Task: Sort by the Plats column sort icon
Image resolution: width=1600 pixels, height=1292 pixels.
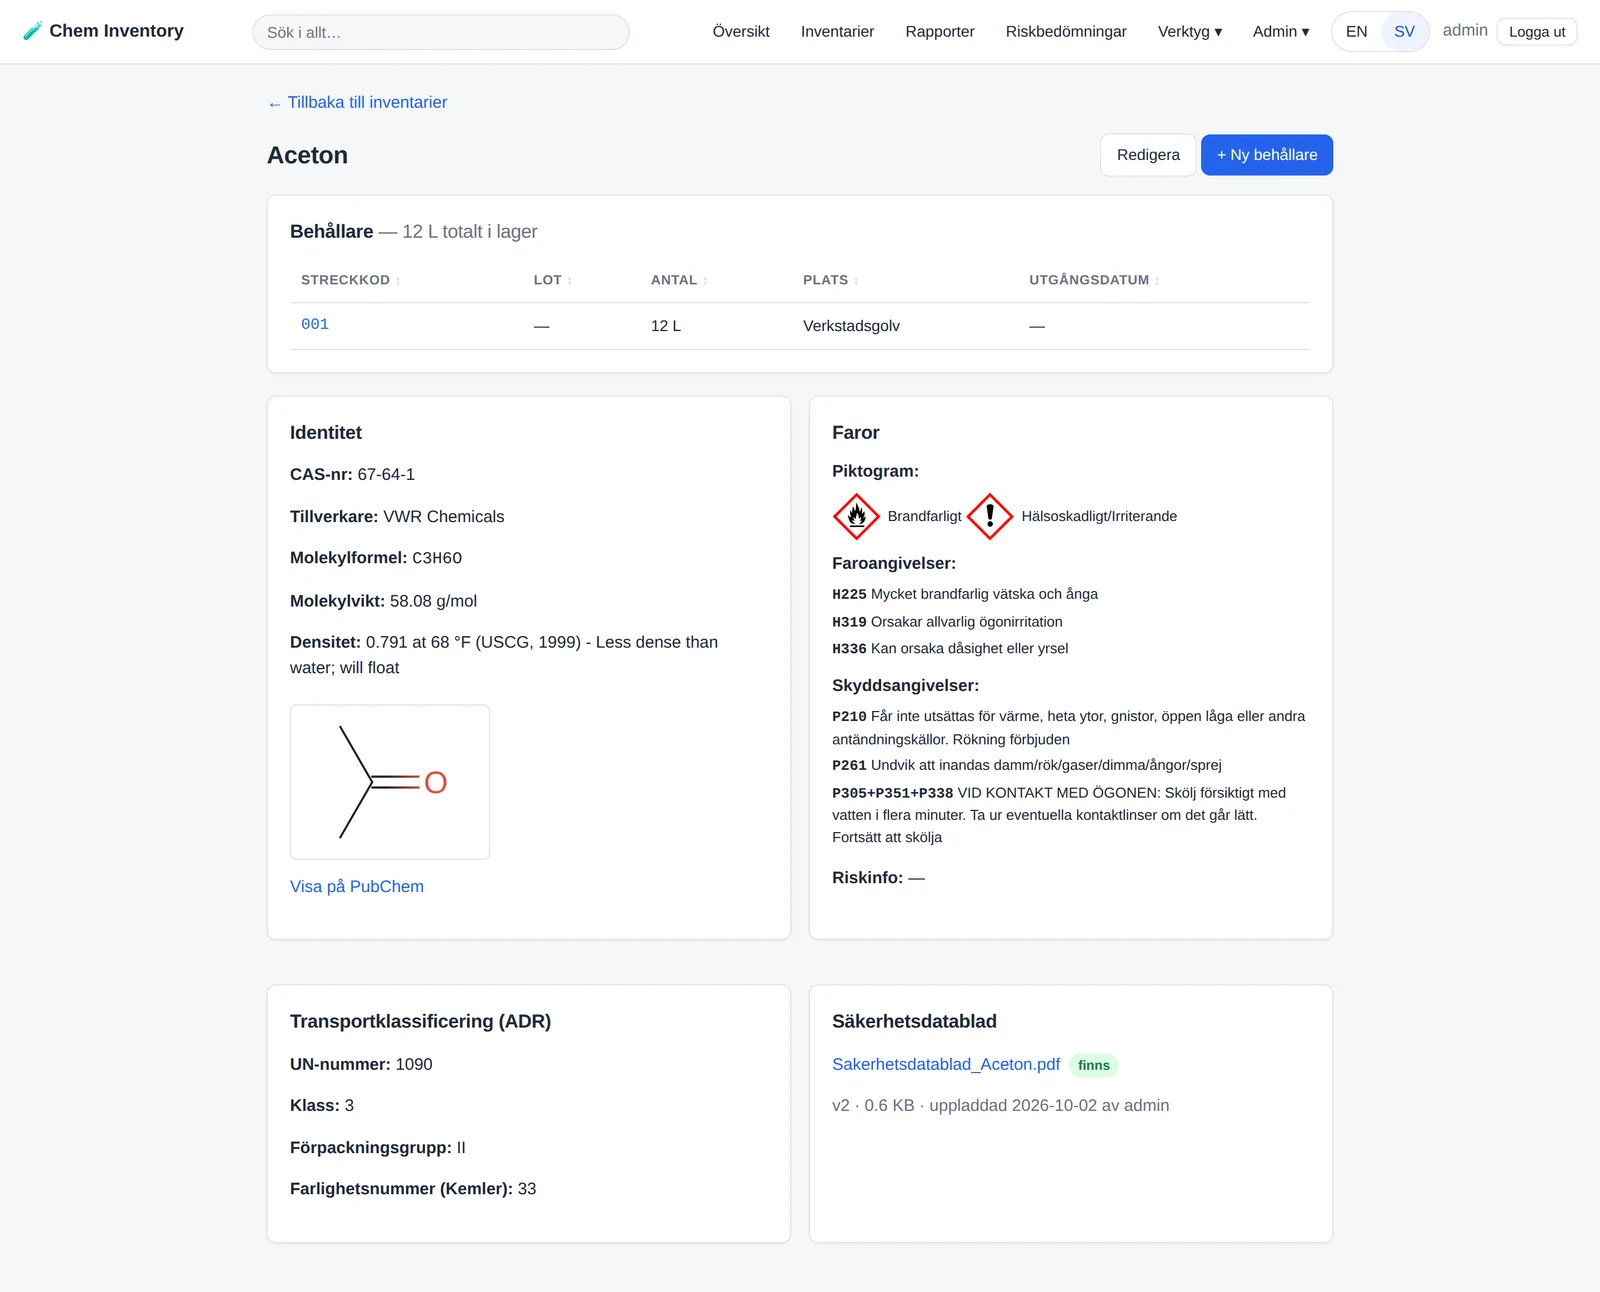Action: click(856, 281)
